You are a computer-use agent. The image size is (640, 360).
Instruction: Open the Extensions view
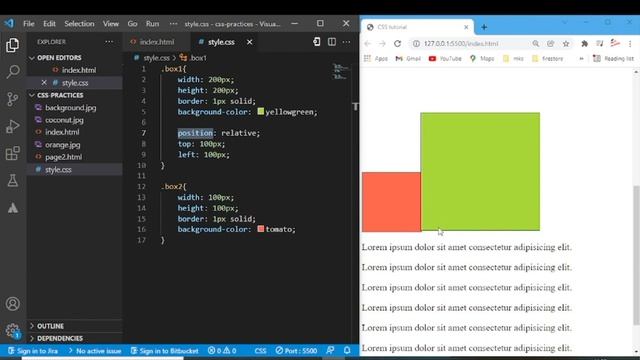point(12,153)
